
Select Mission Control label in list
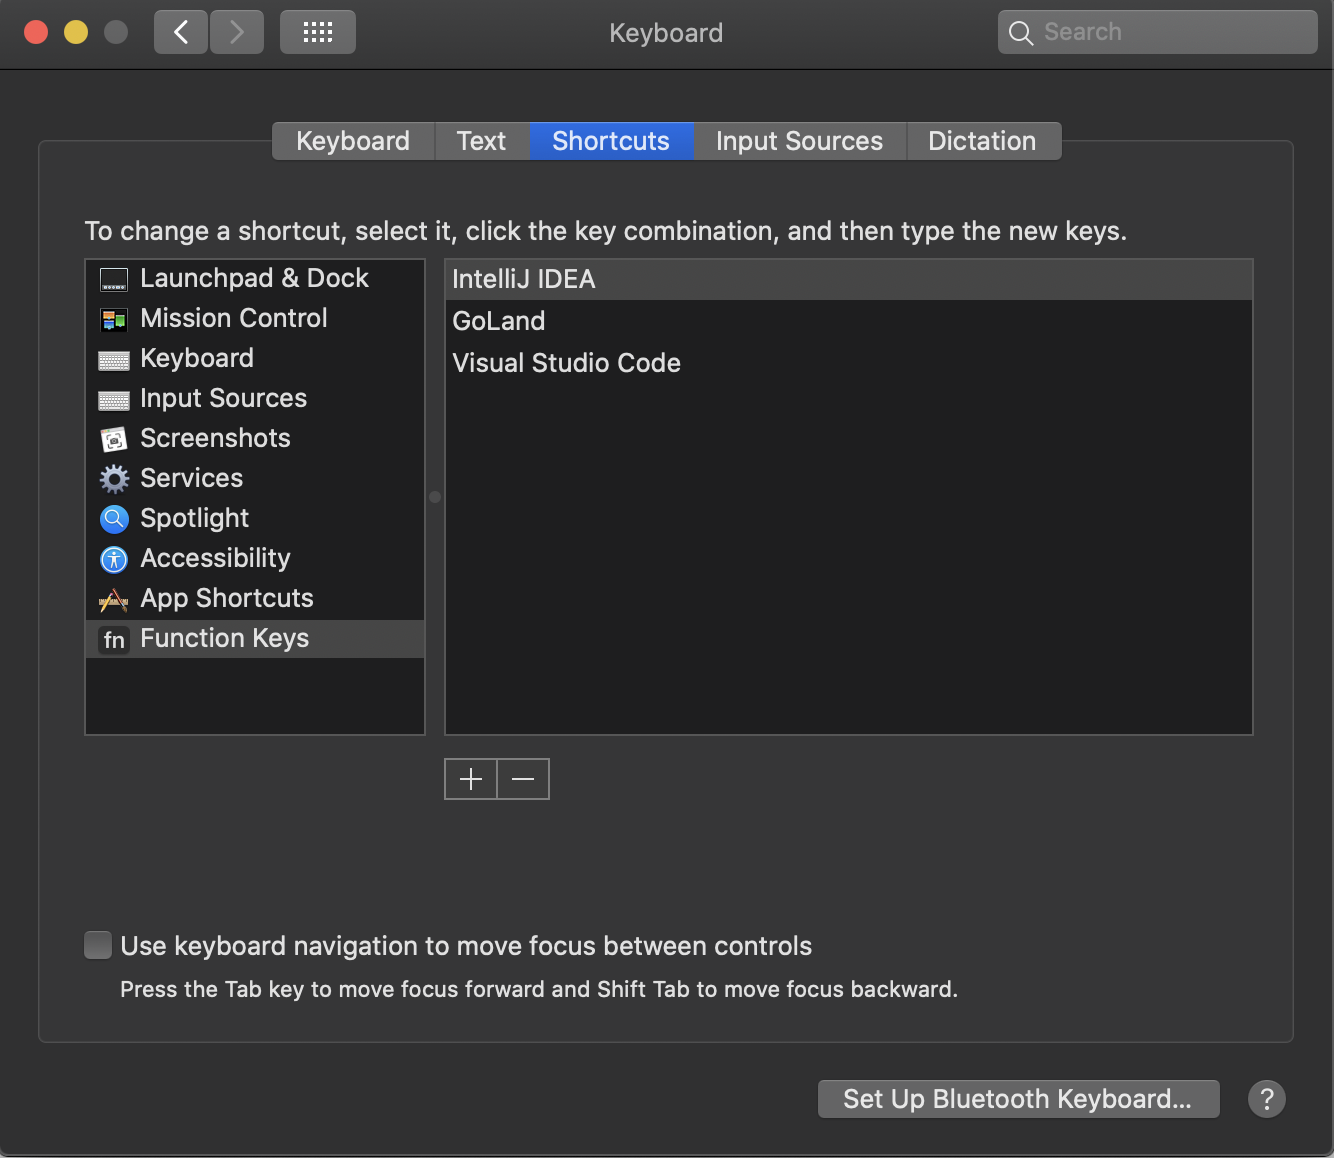234,318
